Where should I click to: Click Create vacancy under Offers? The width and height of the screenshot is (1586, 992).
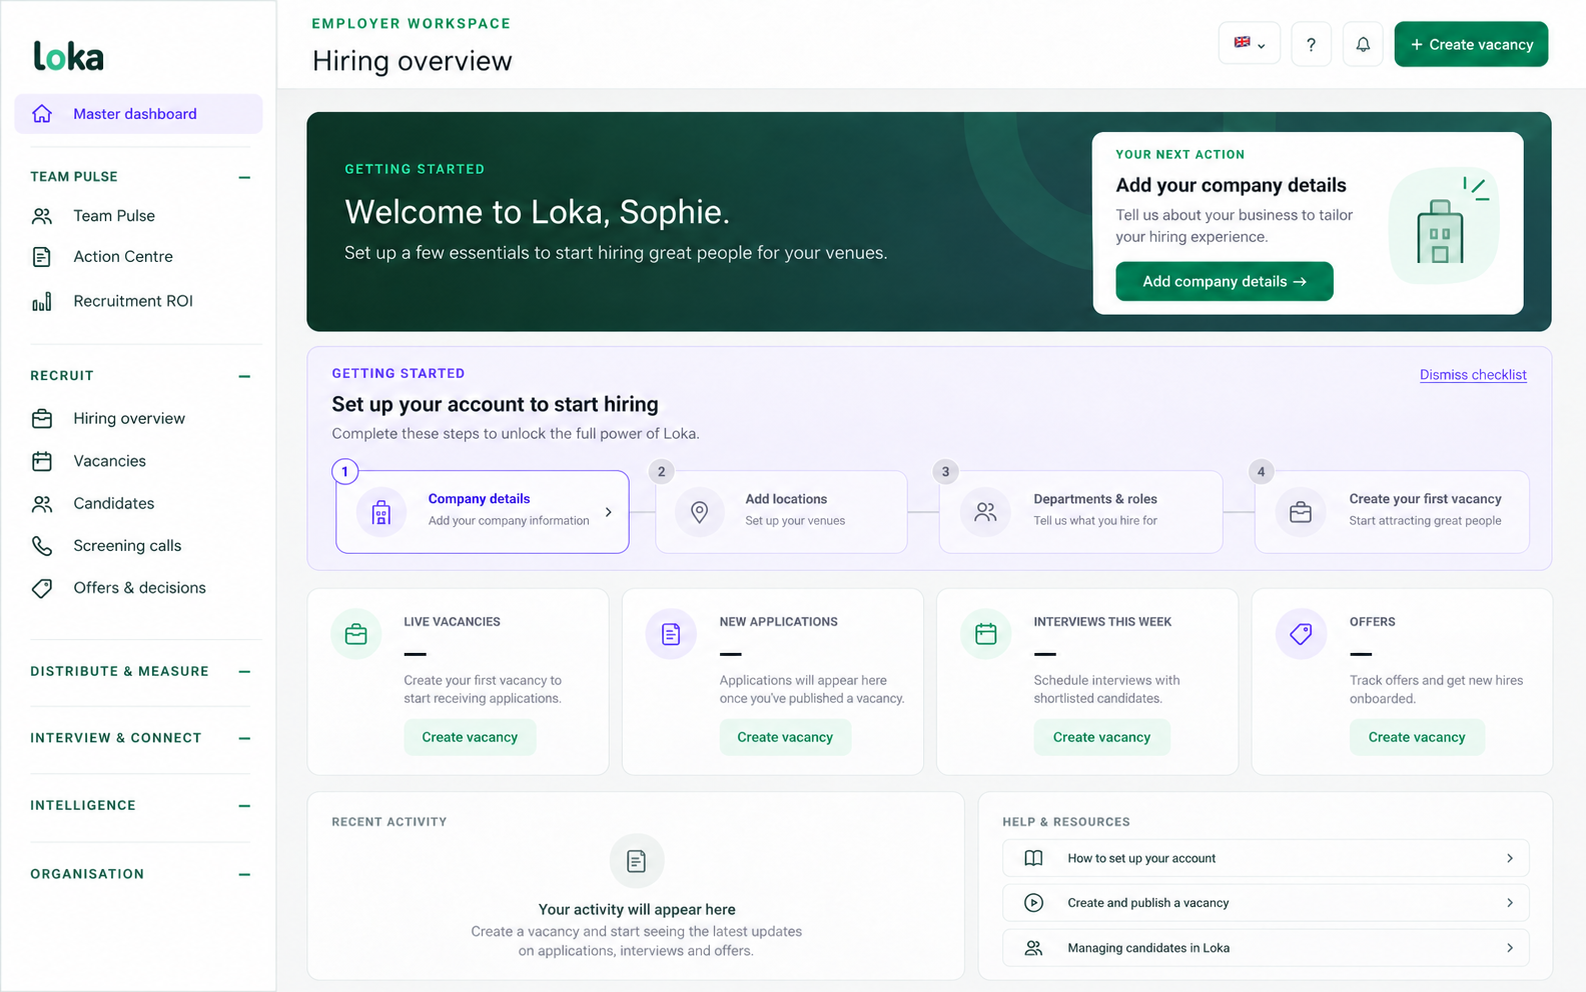1417,737
